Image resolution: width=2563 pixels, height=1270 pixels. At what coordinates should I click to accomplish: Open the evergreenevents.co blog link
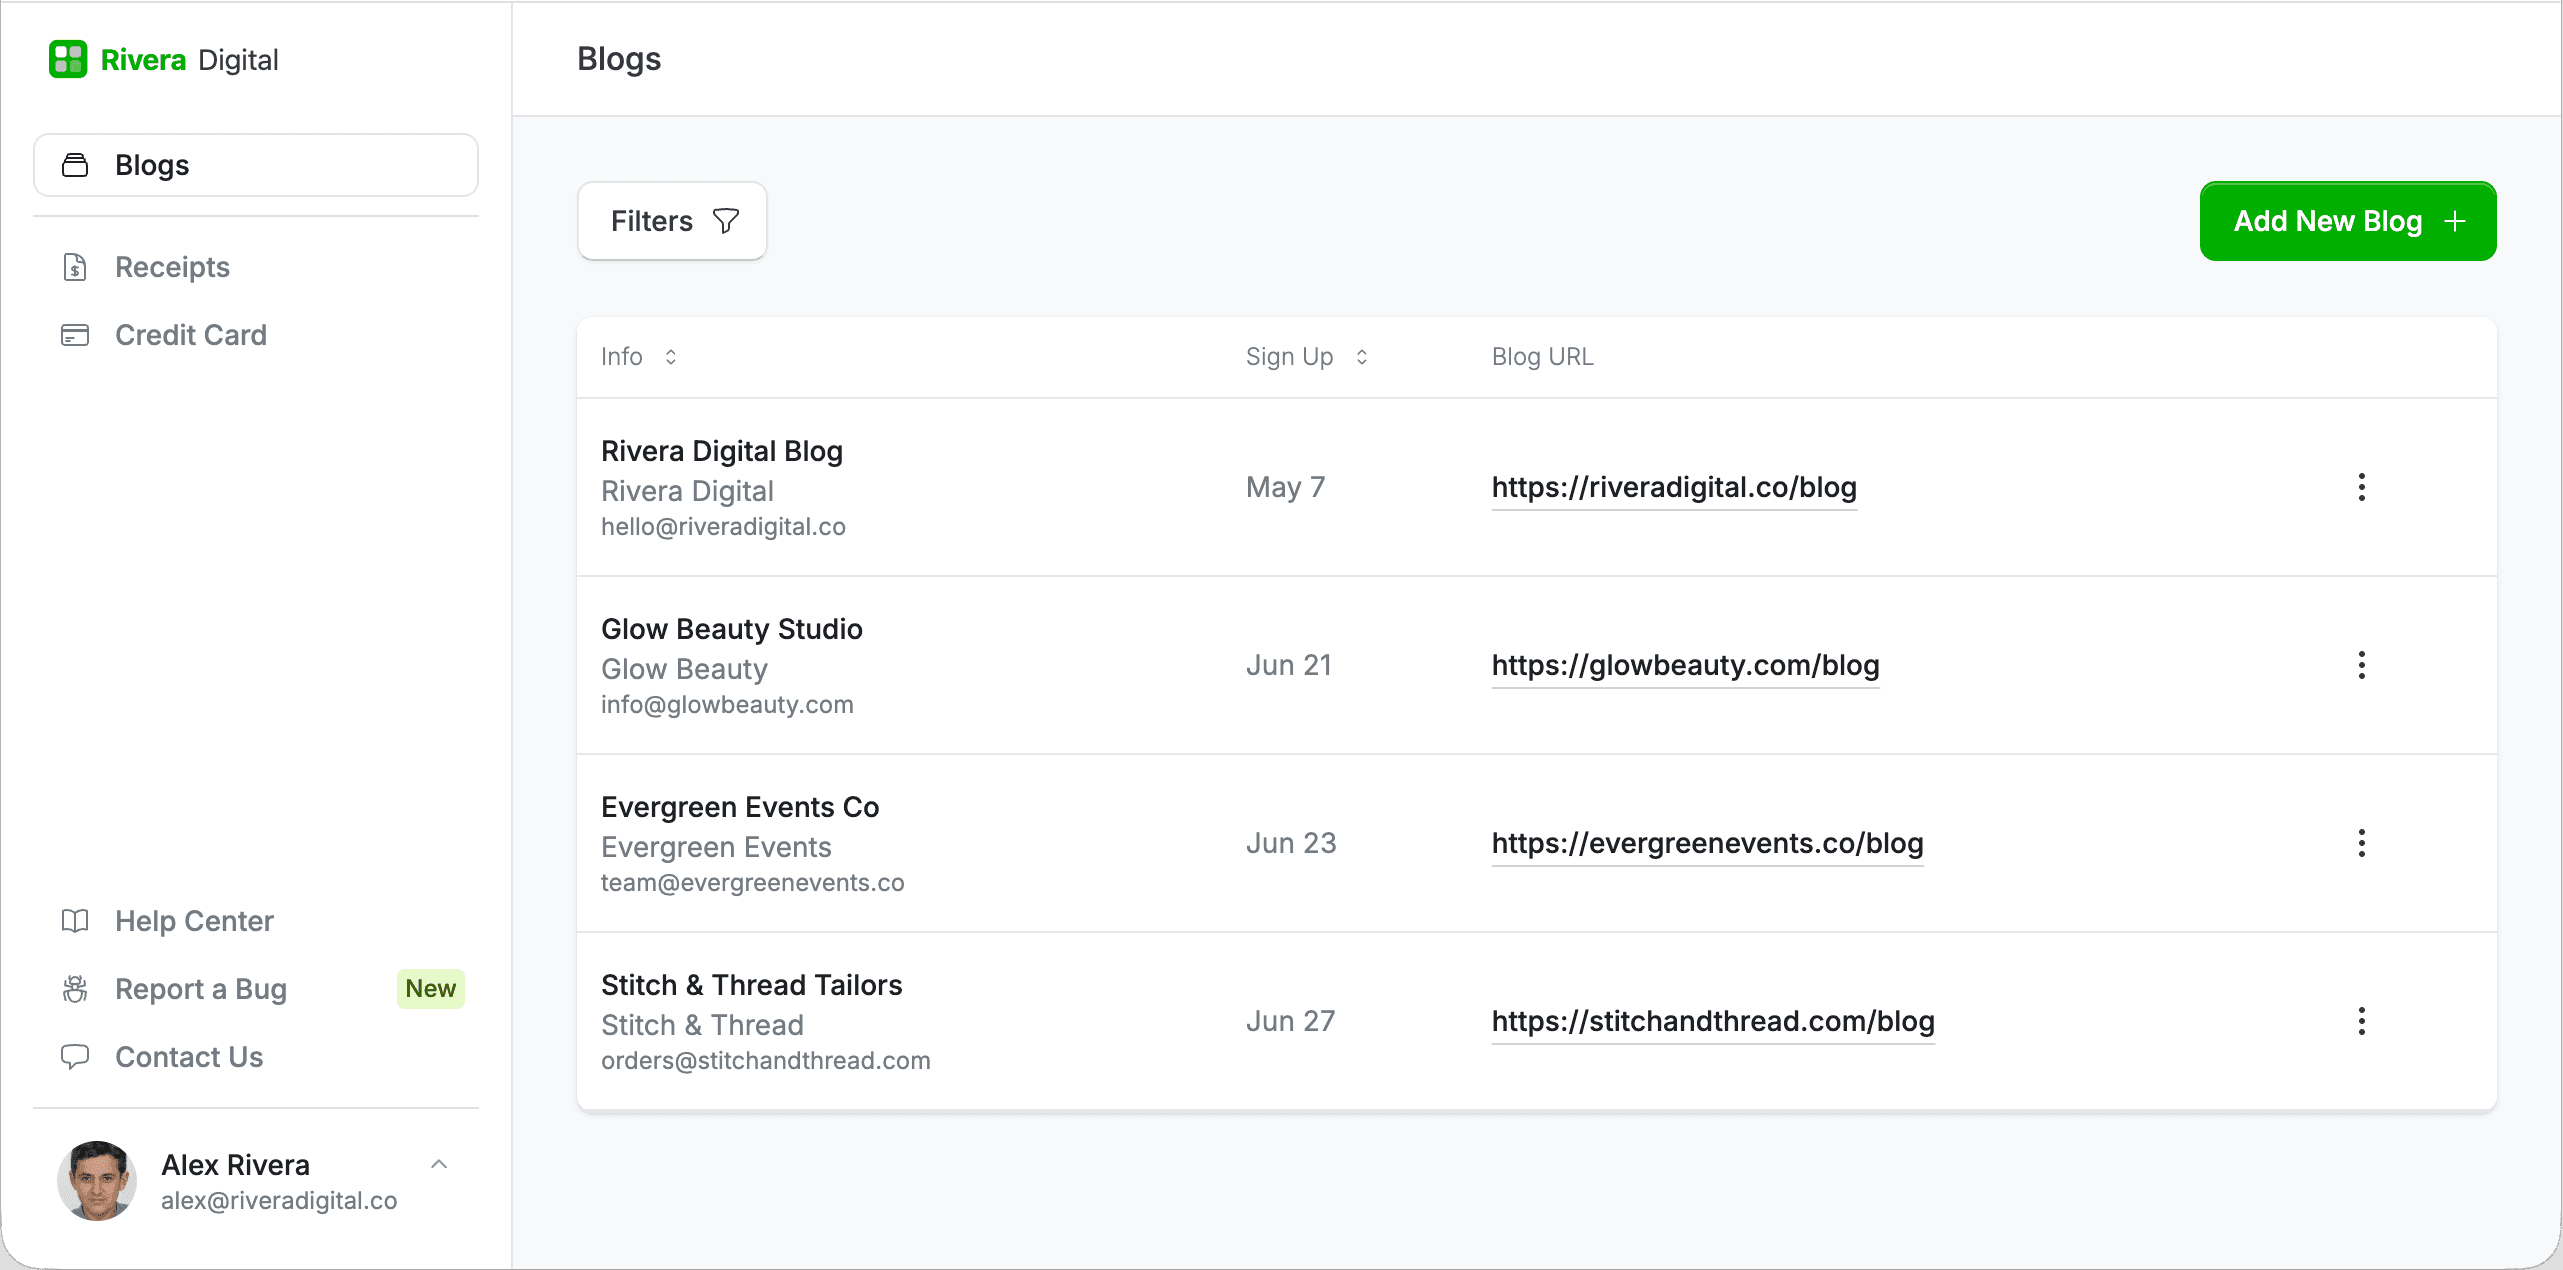pos(1707,843)
